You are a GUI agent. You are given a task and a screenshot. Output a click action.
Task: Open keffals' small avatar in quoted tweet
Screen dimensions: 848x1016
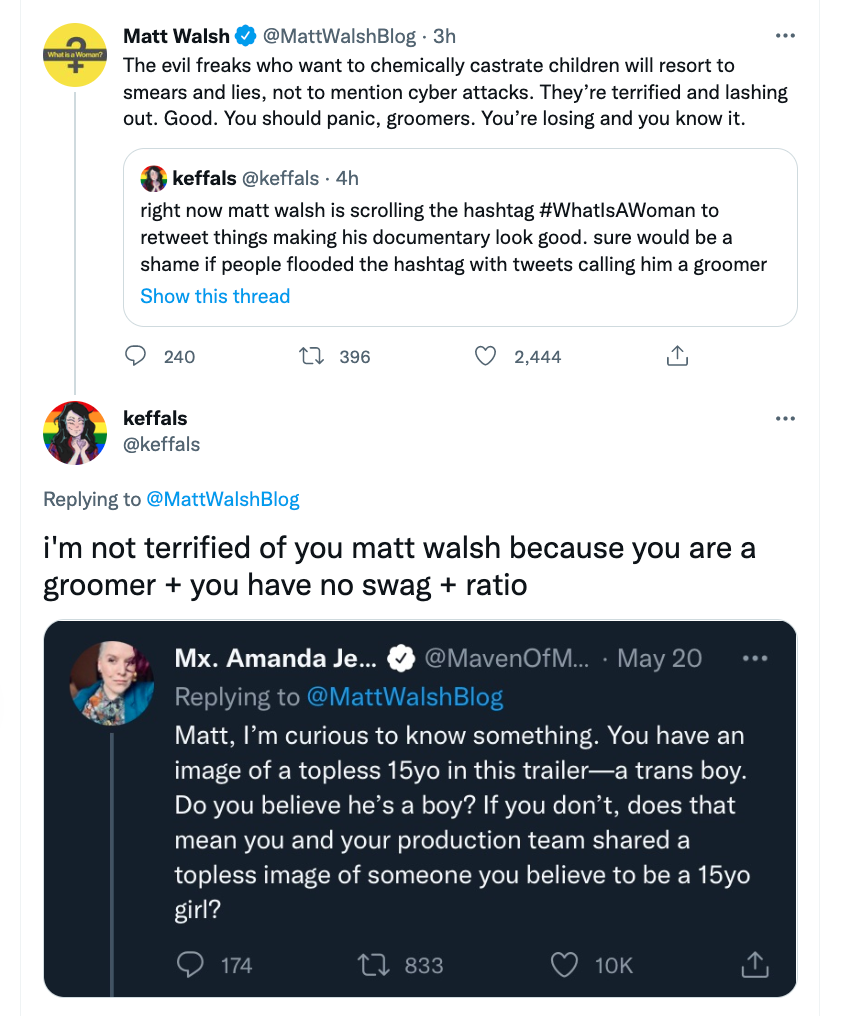coord(154,178)
